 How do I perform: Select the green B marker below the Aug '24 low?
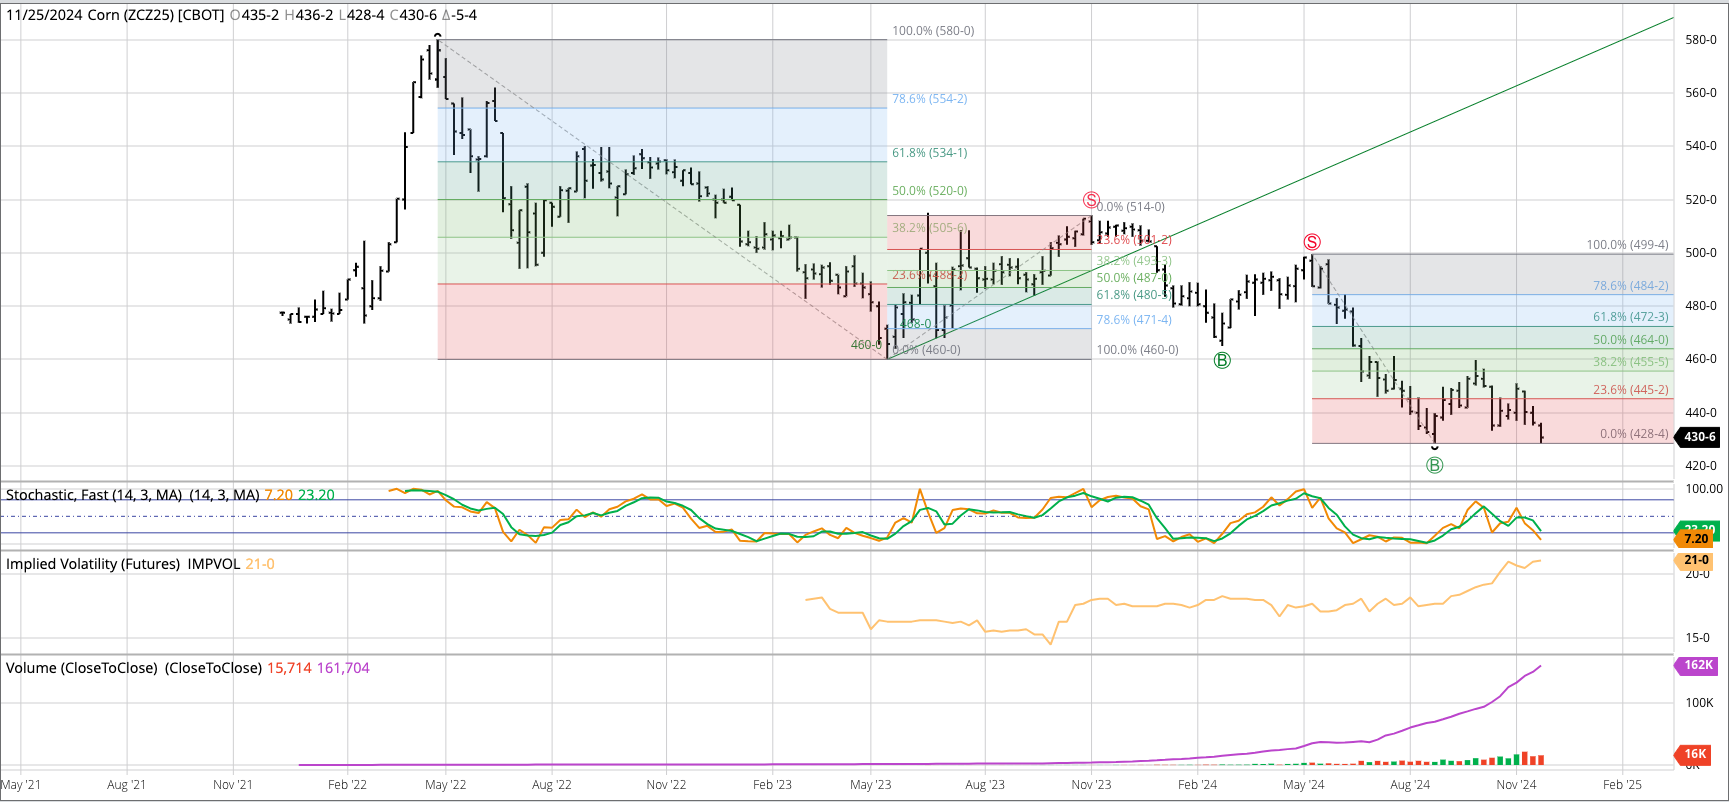coord(1434,465)
